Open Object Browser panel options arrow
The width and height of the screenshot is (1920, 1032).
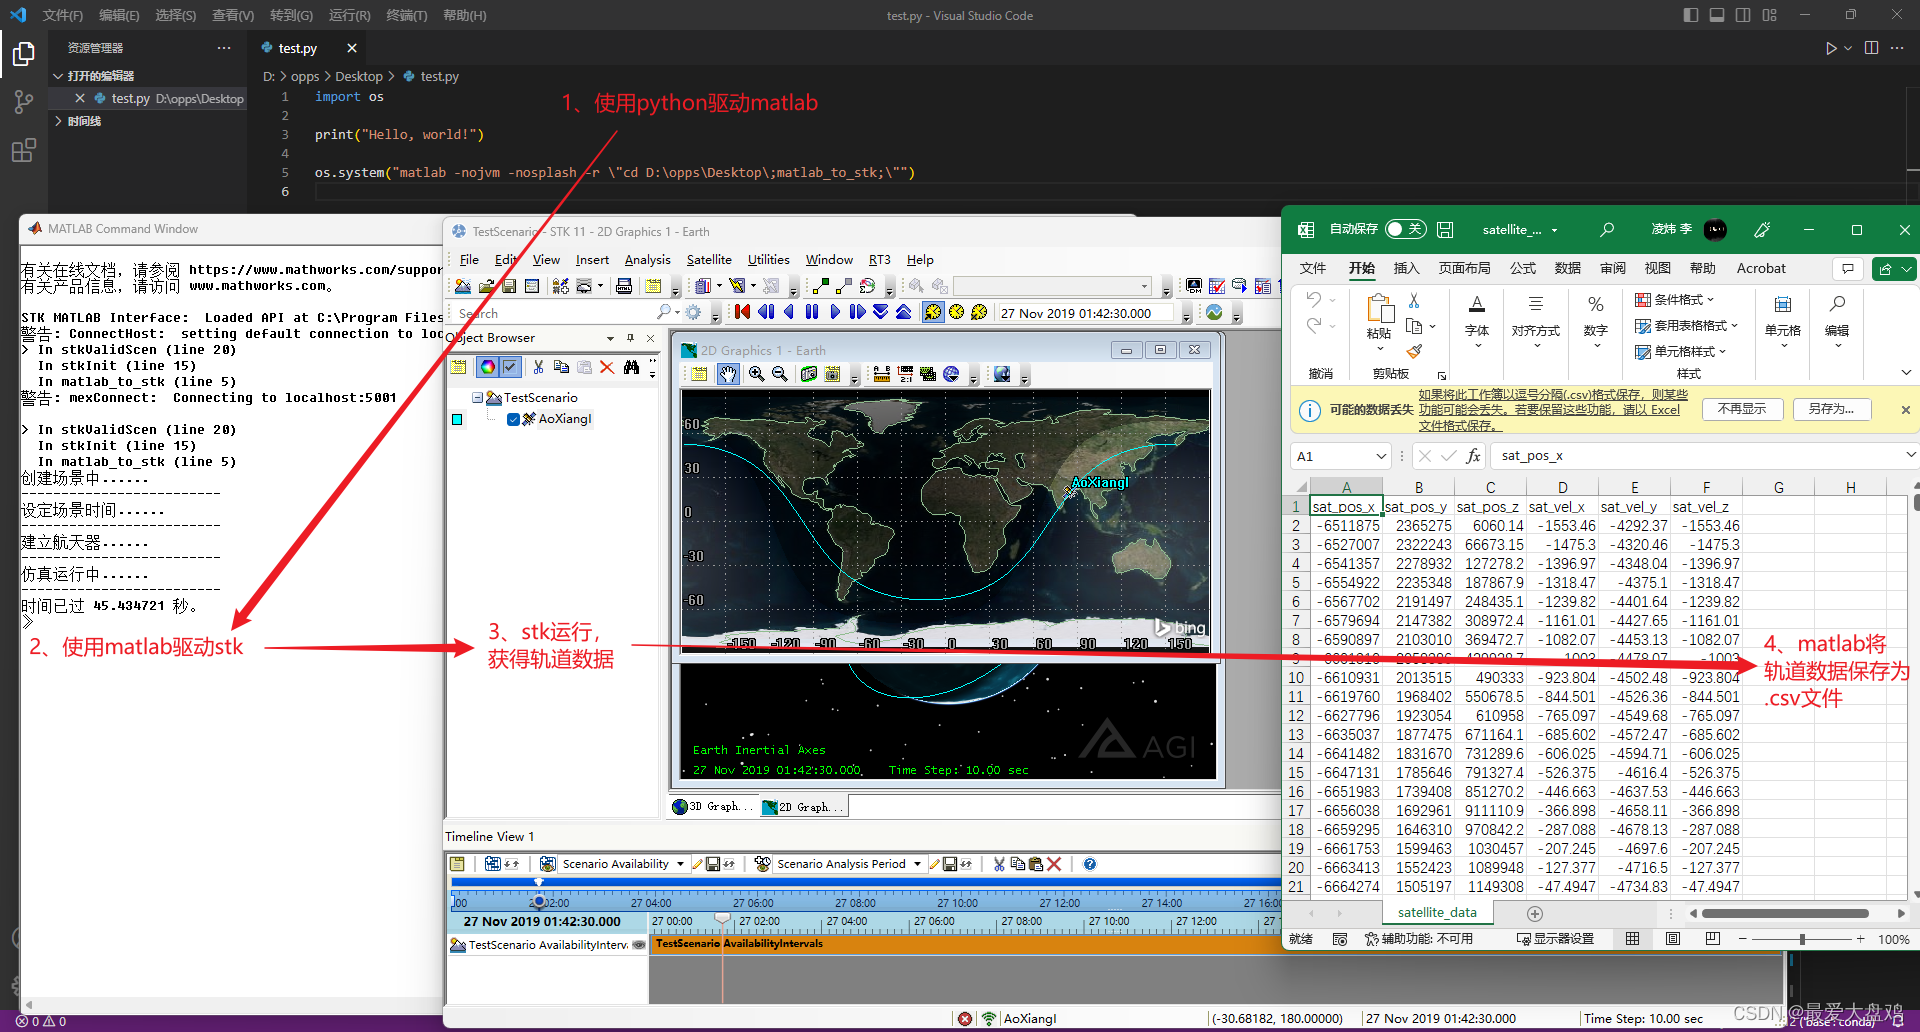pyautogui.click(x=610, y=338)
